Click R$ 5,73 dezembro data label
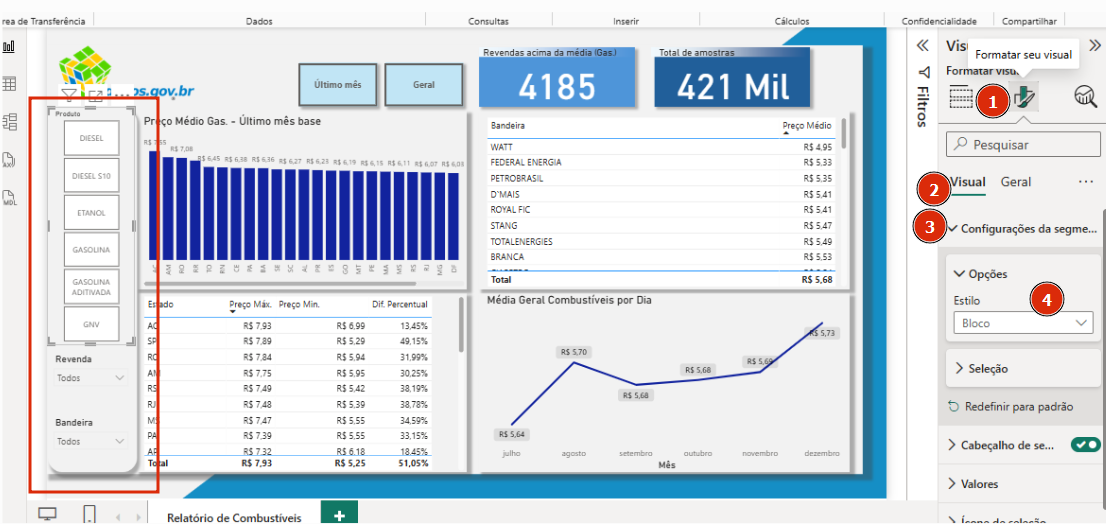Image resolution: width=1106 pixels, height=524 pixels. pyautogui.click(x=820, y=333)
